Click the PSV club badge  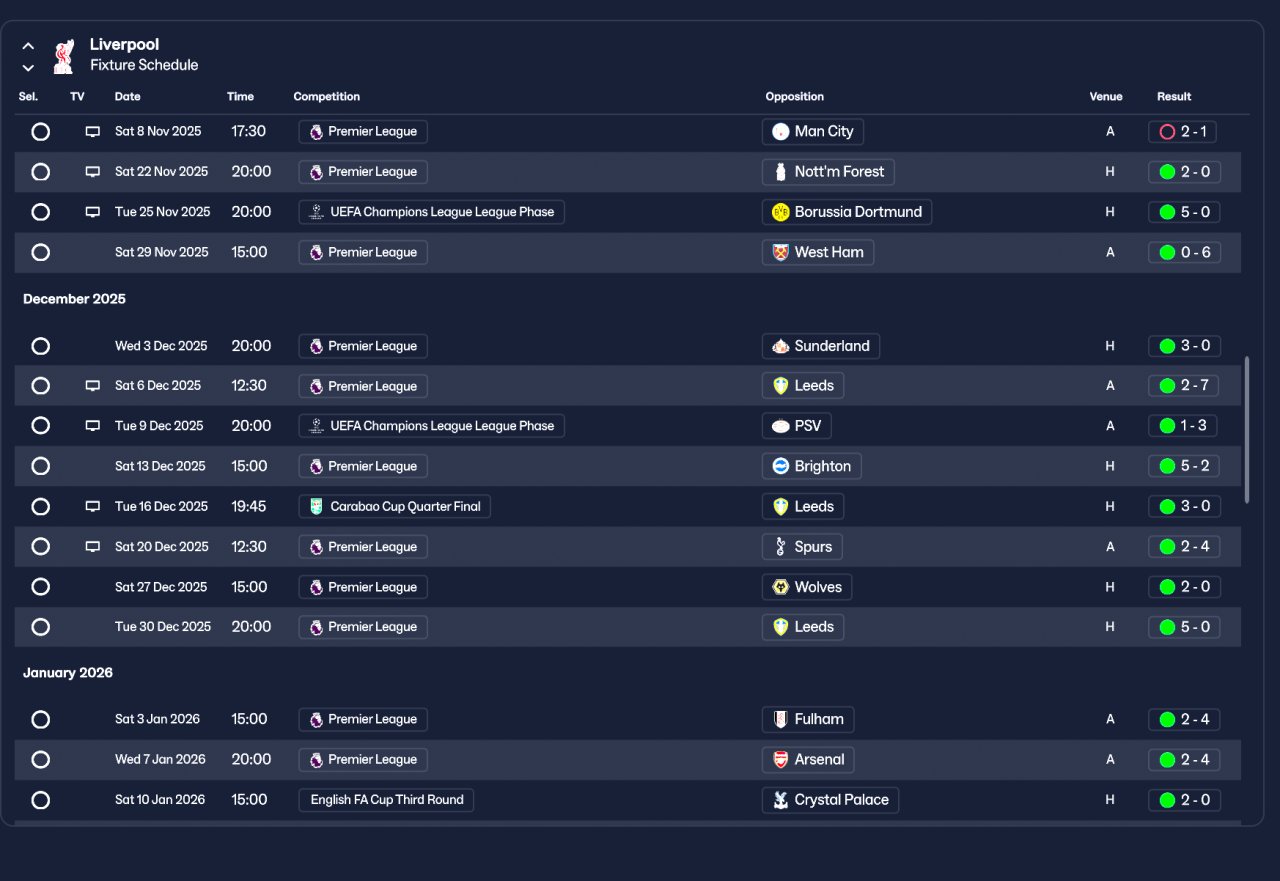[x=781, y=426]
